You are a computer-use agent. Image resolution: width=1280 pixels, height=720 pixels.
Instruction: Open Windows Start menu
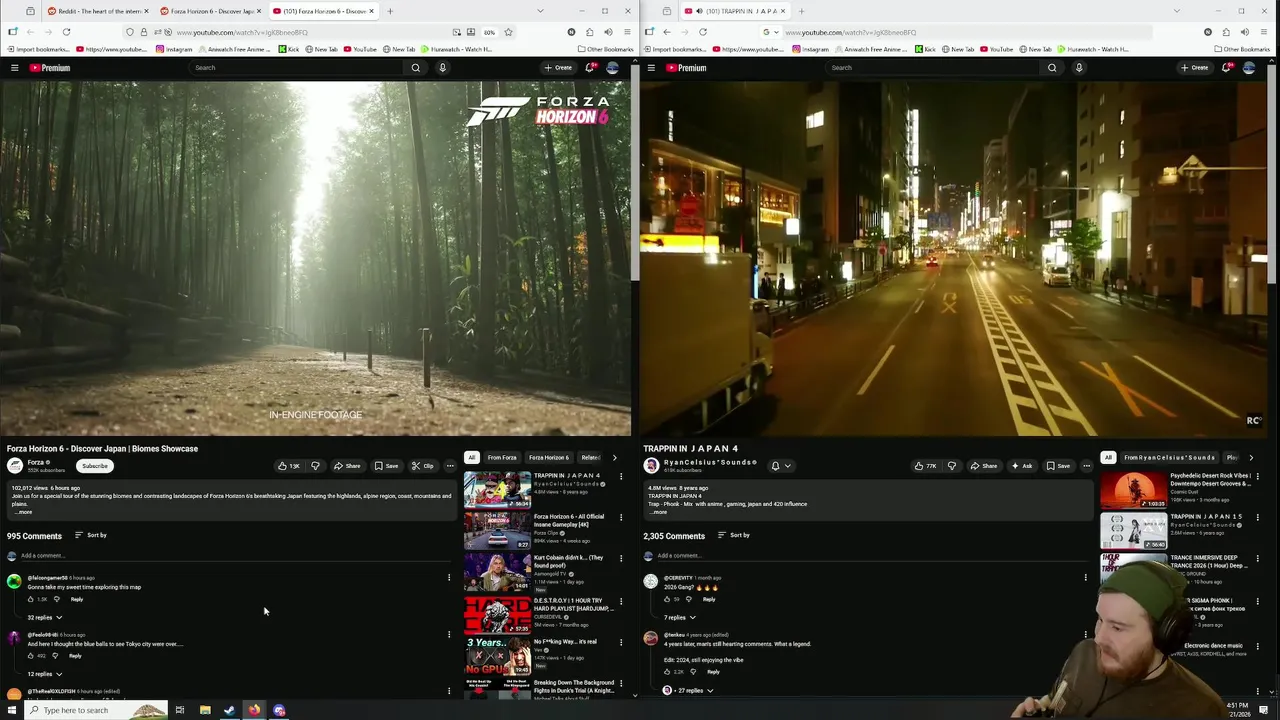(x=12, y=710)
